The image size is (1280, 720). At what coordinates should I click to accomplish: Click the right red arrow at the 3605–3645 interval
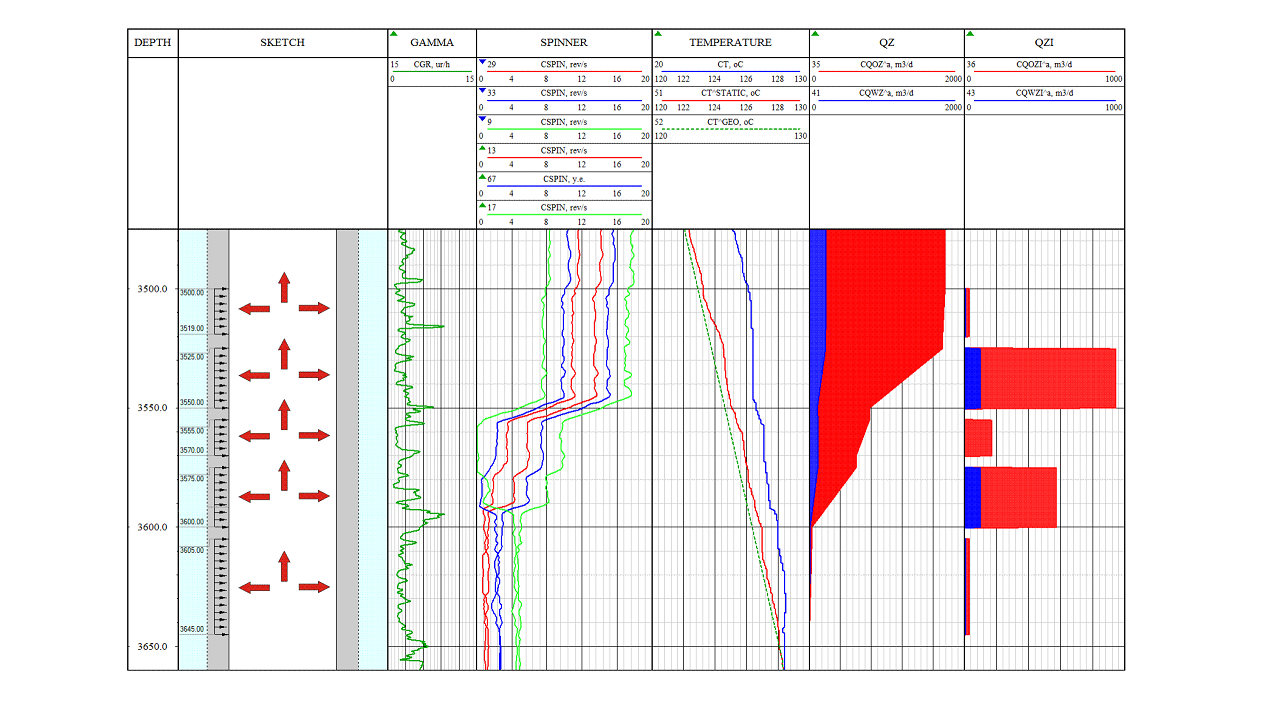[x=314, y=587]
